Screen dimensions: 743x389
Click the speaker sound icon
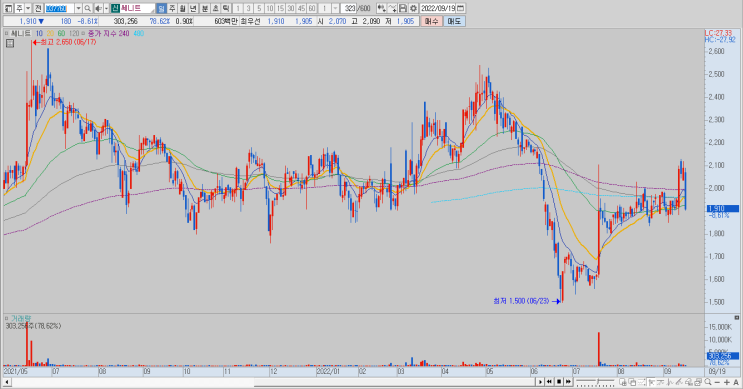point(98,9)
